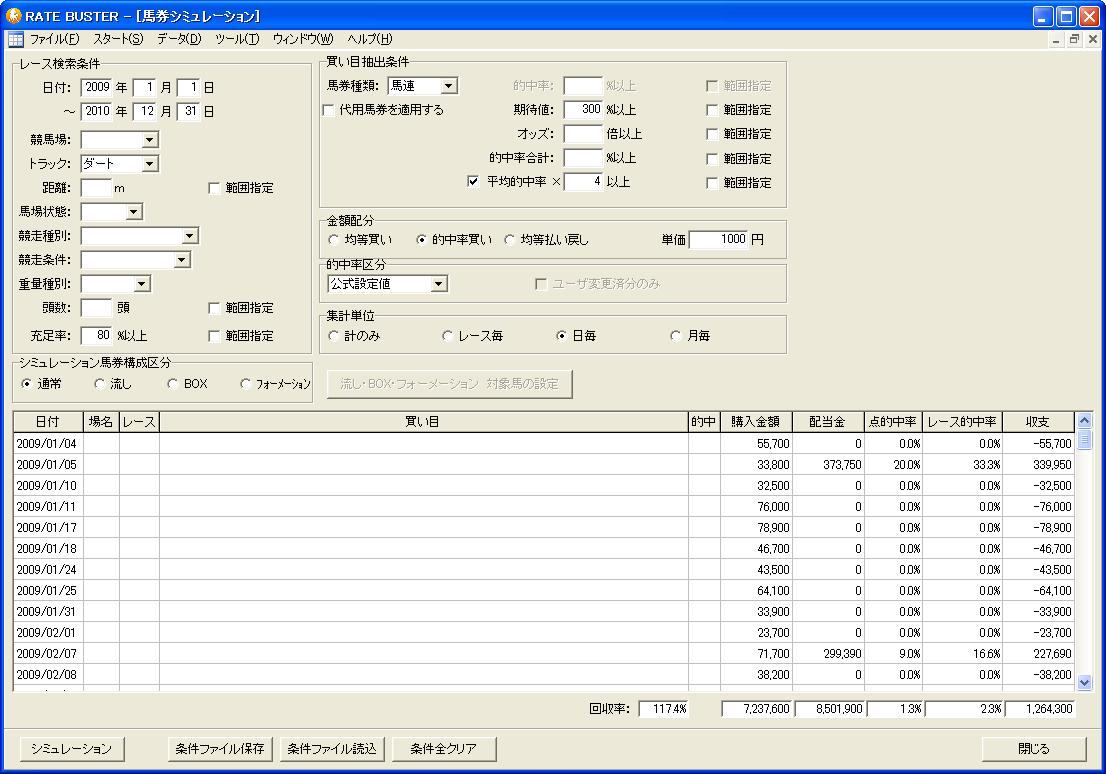The image size is (1106, 774).
Task: Click the 期待値 field showing 300
Action: (x=583, y=109)
